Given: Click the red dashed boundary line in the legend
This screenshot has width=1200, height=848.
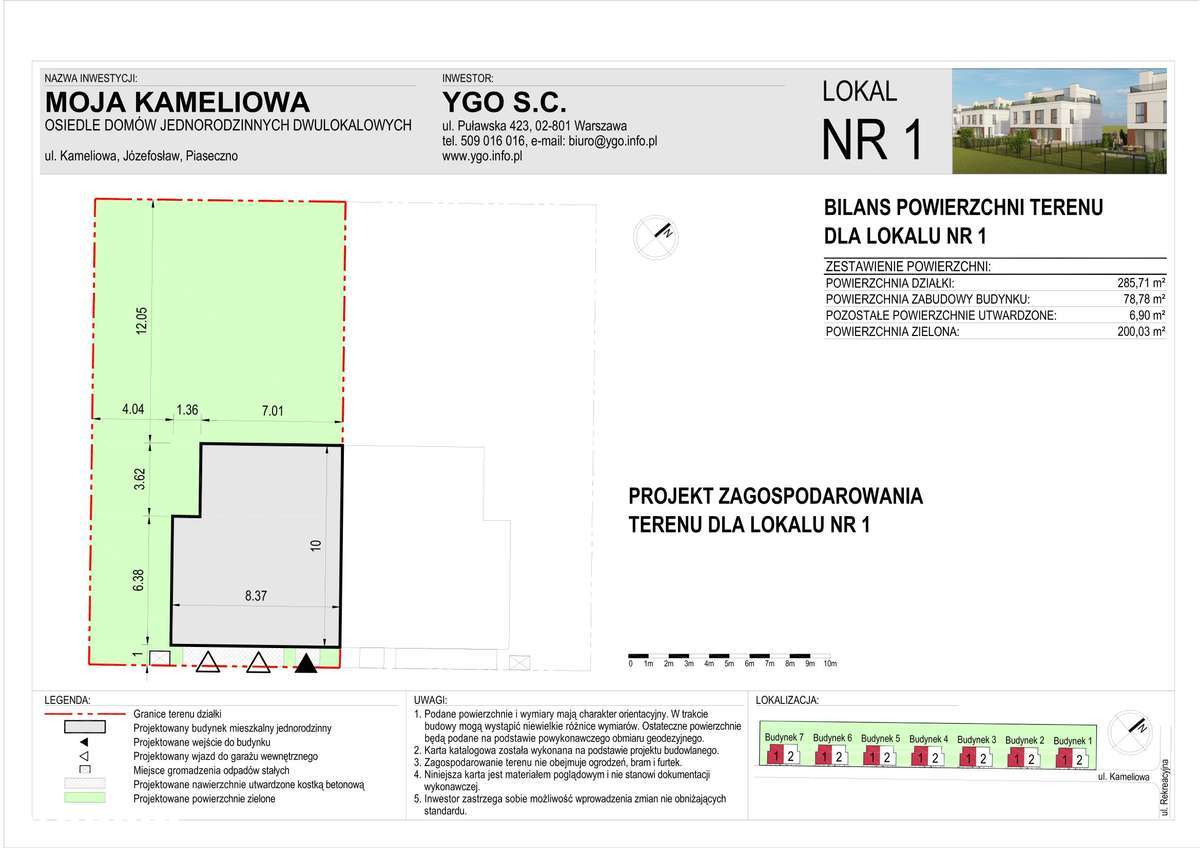Looking at the screenshot, I should [85, 715].
